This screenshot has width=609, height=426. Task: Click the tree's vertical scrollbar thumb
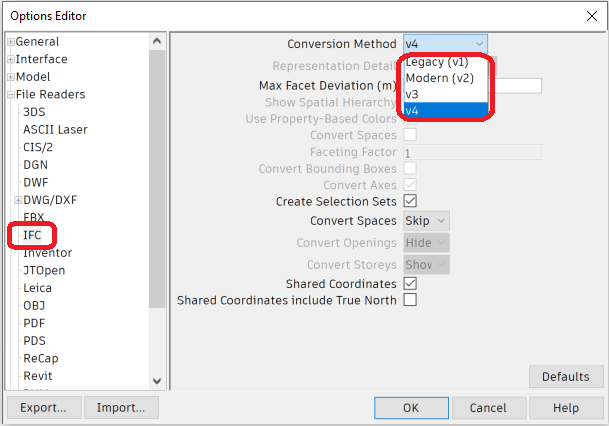157,179
